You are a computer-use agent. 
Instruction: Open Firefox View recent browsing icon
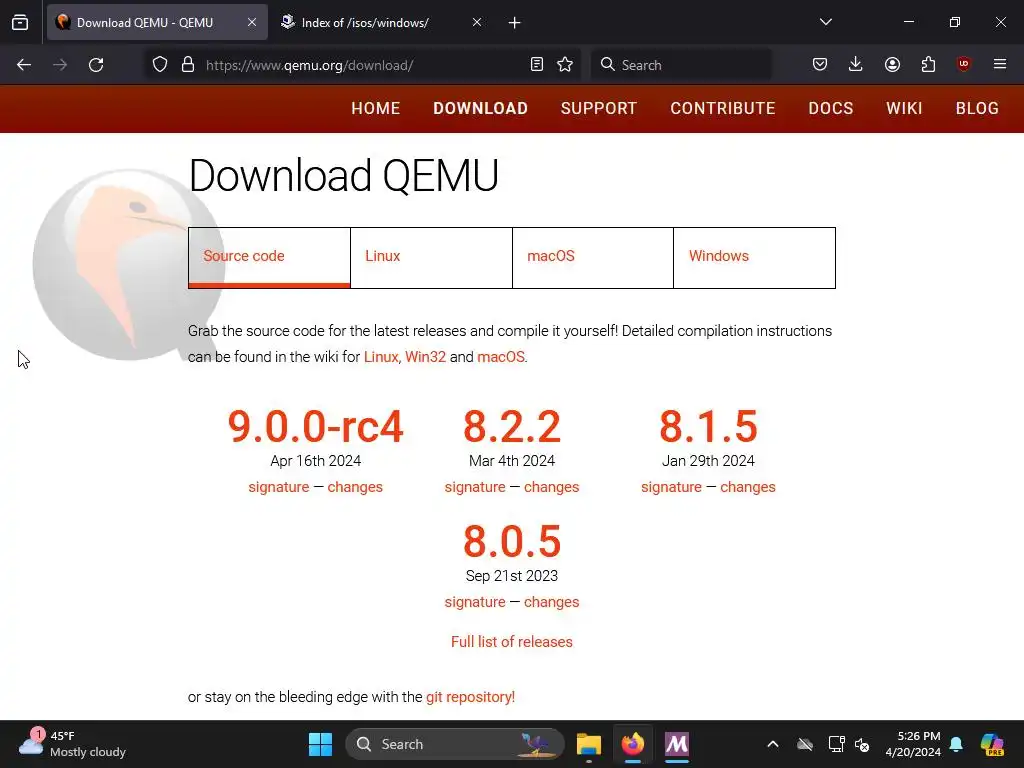pos(20,22)
